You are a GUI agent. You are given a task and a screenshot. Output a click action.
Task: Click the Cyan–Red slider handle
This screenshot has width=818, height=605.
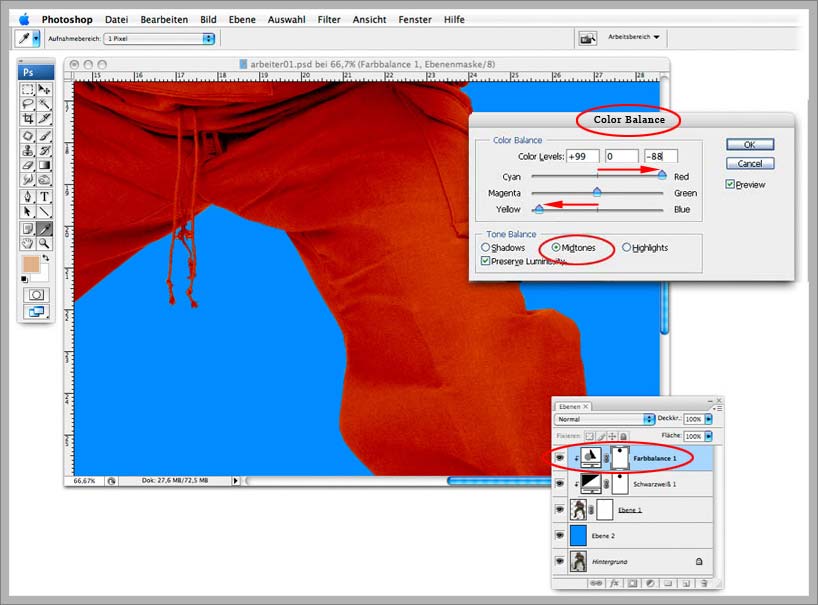pyautogui.click(x=662, y=175)
